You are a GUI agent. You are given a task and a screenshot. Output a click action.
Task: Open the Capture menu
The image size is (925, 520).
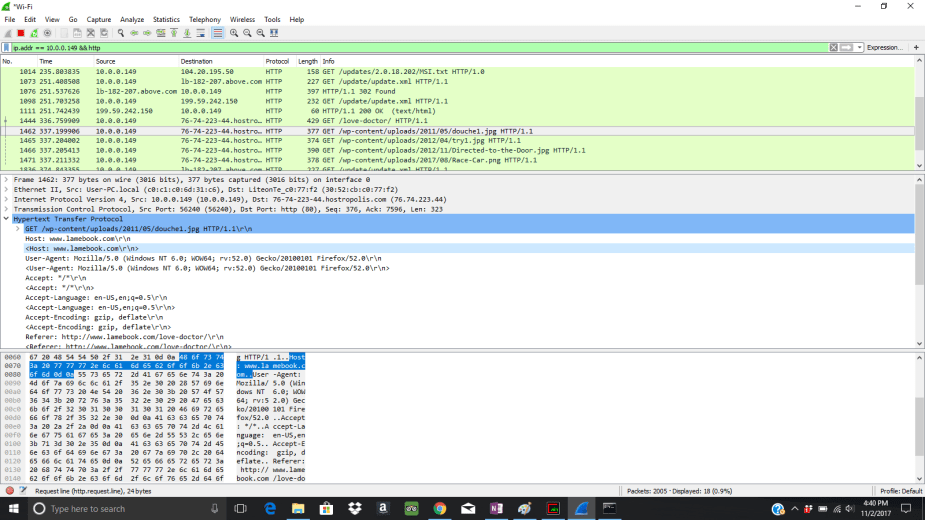[x=99, y=19]
